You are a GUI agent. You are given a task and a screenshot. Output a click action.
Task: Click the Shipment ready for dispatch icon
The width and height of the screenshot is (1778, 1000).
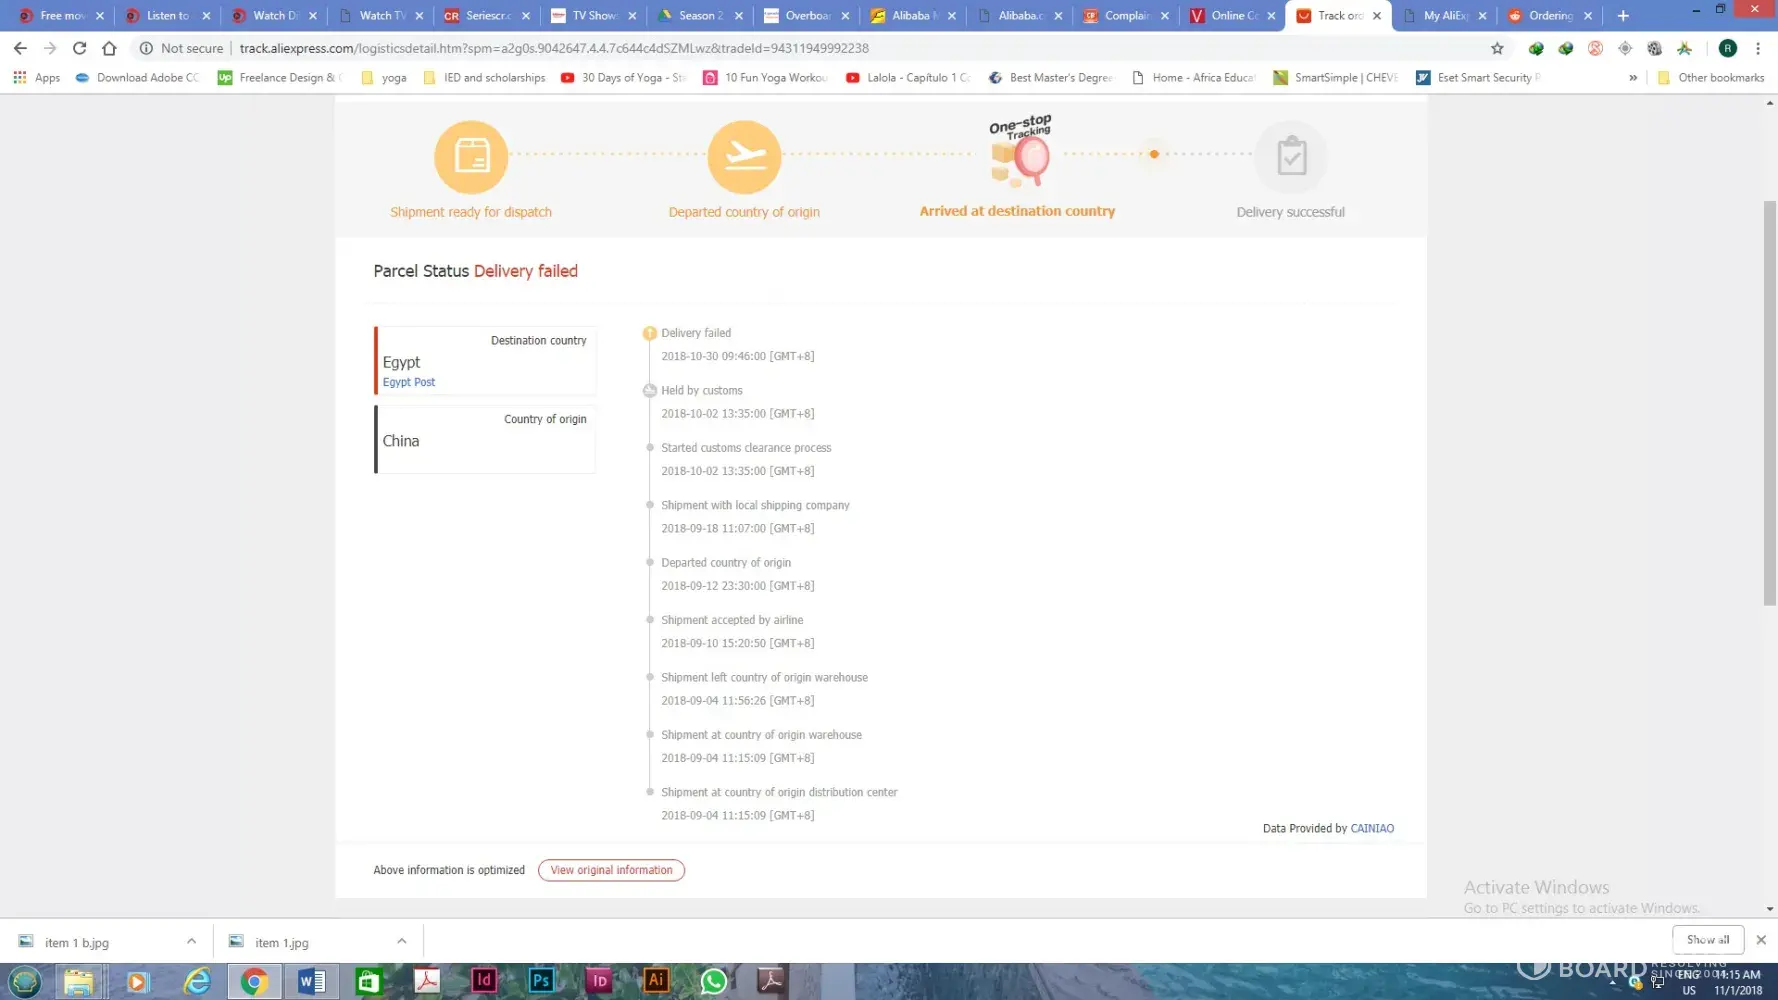click(470, 157)
